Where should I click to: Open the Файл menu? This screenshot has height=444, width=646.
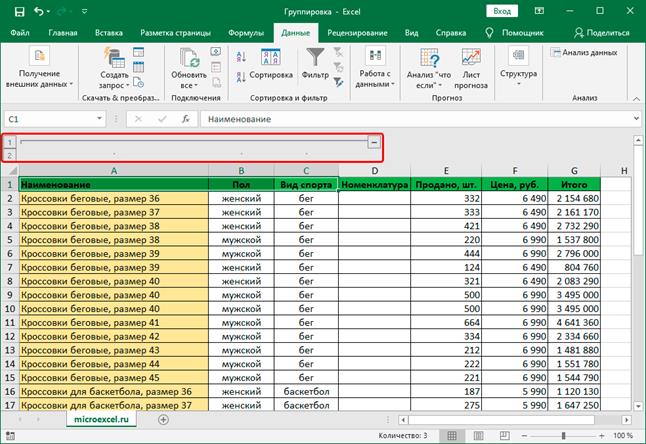pyautogui.click(x=20, y=33)
